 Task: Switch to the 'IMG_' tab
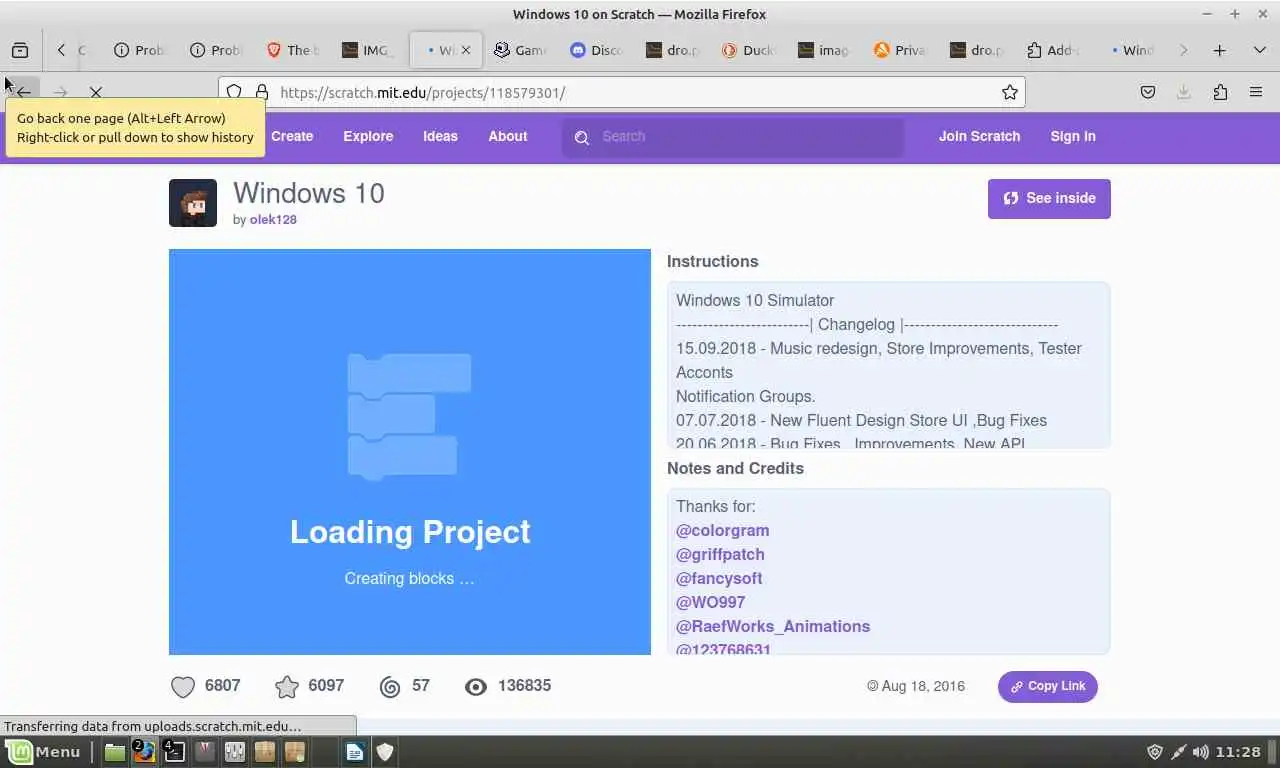[x=368, y=50]
